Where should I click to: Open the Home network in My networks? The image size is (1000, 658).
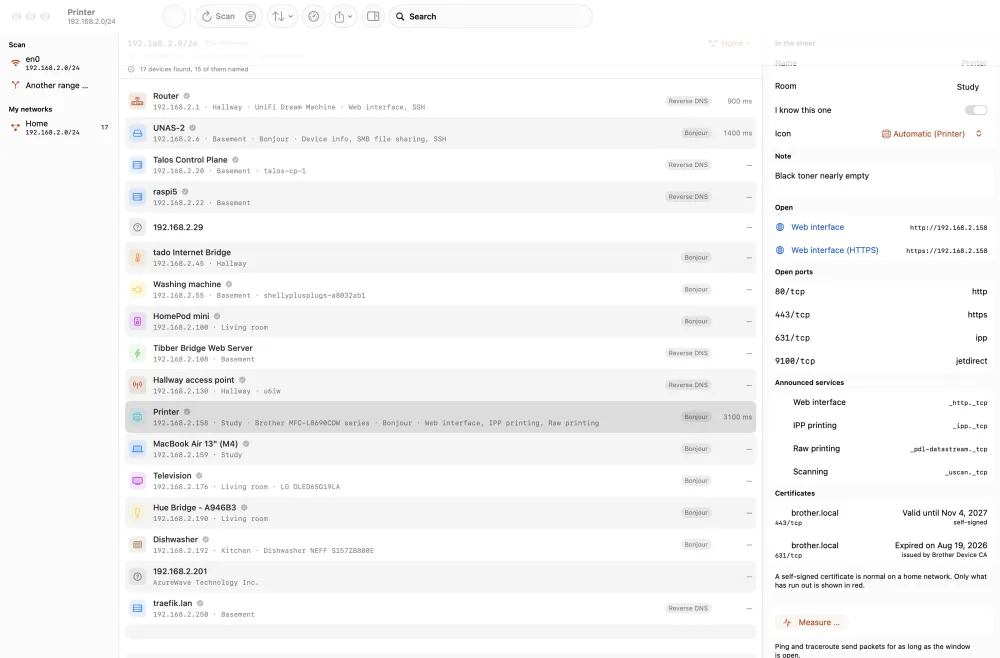[x=58, y=128]
